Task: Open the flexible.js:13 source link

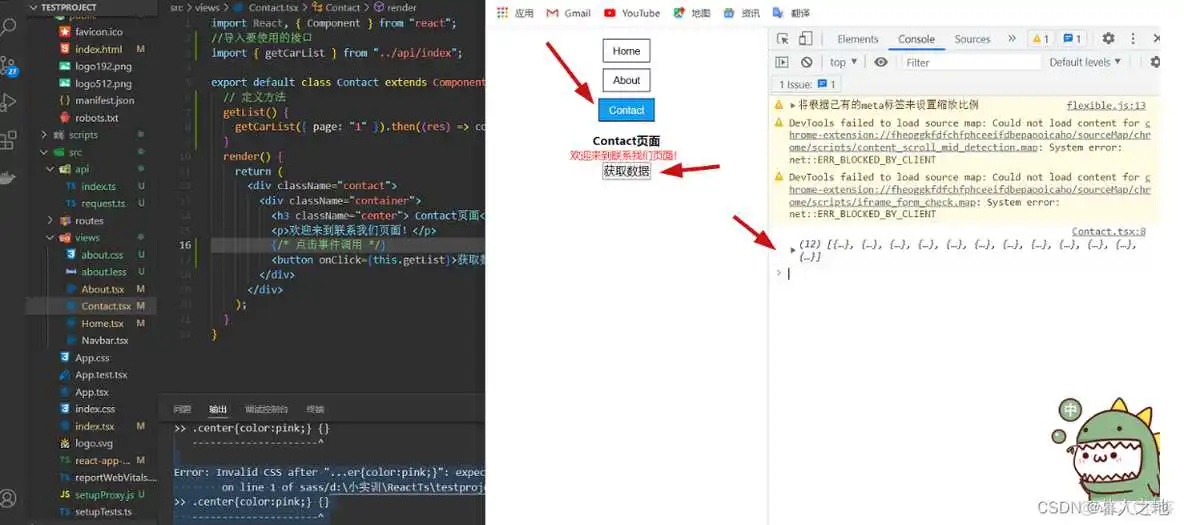Action: point(1105,106)
